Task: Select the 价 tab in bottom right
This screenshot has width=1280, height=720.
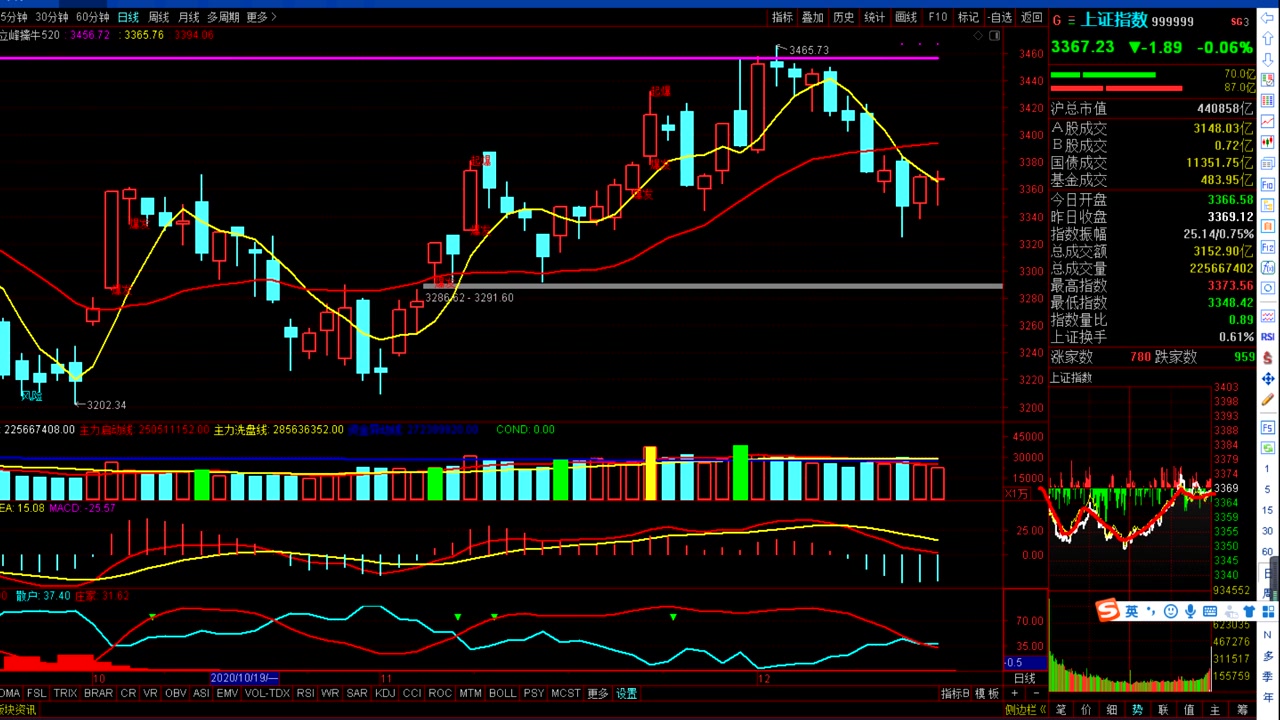Action: point(1087,710)
